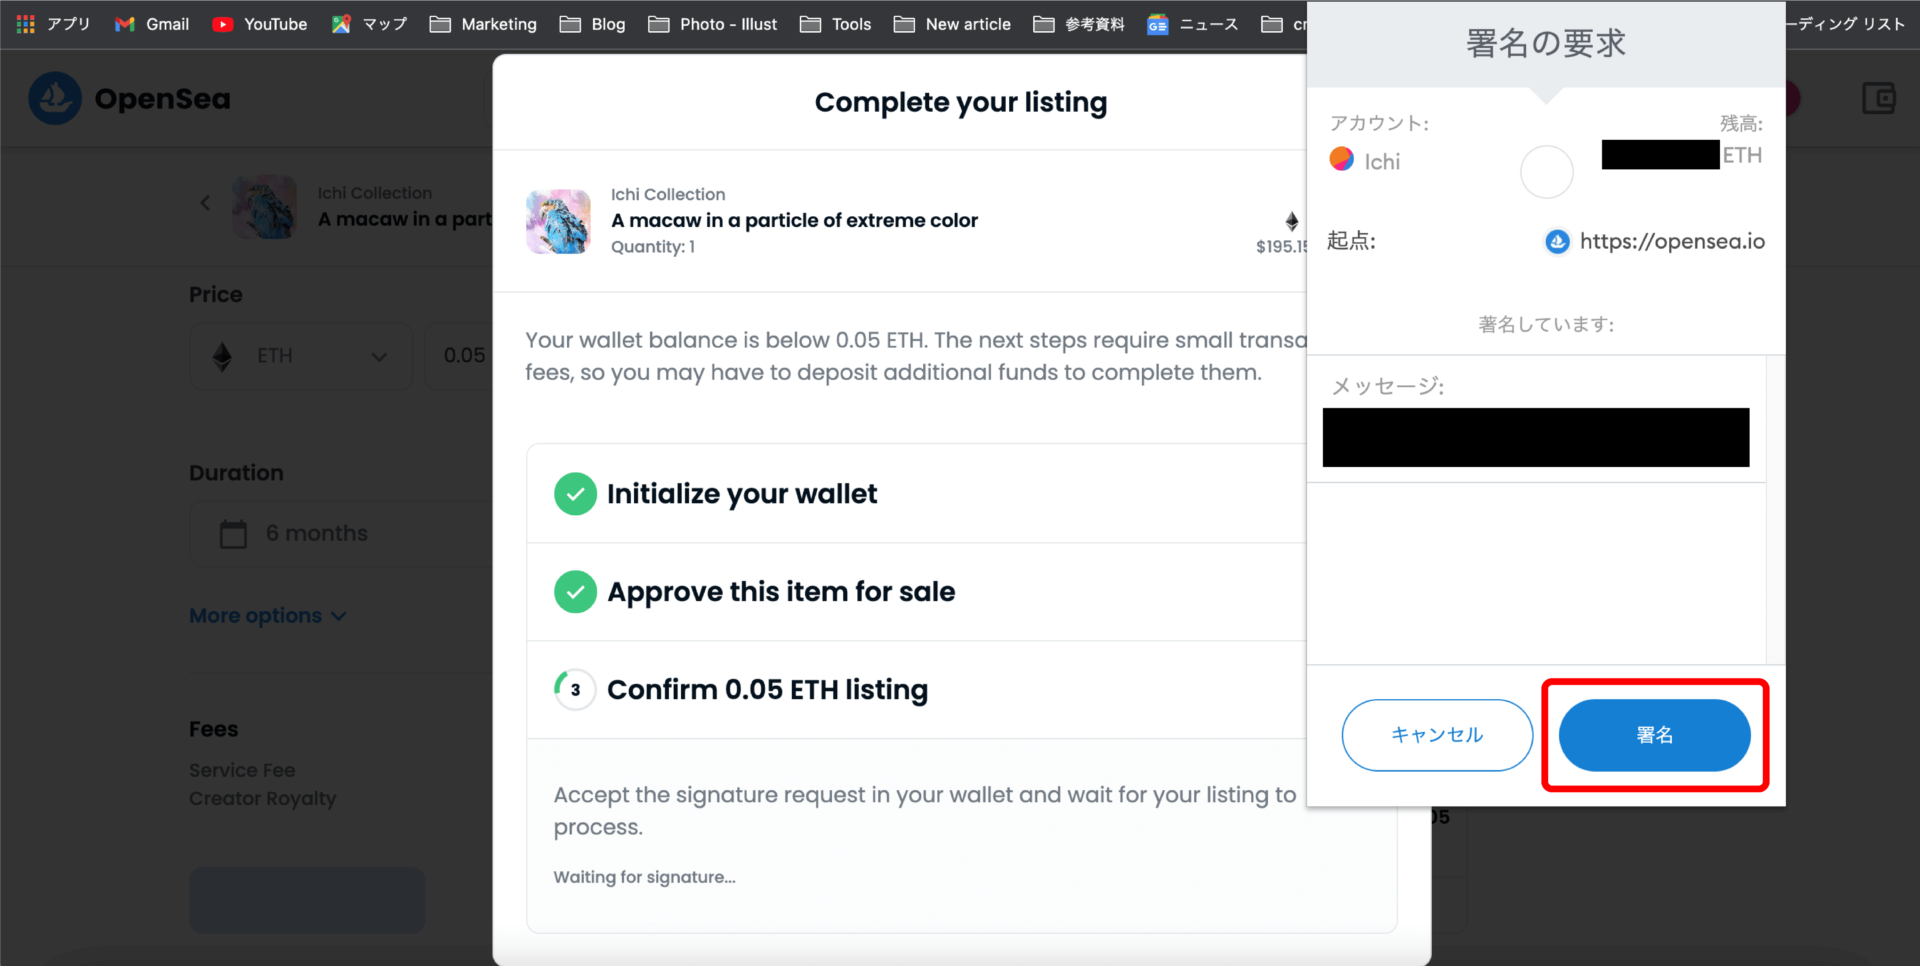Click the Initialize your wallet checkmark
This screenshot has height=966, width=1920.
pyautogui.click(x=575, y=494)
